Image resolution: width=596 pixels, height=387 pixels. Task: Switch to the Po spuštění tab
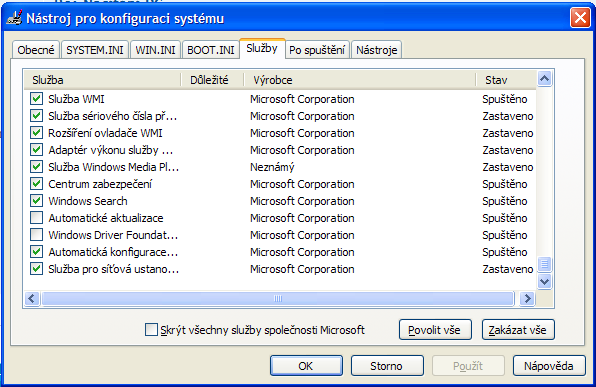(x=317, y=50)
